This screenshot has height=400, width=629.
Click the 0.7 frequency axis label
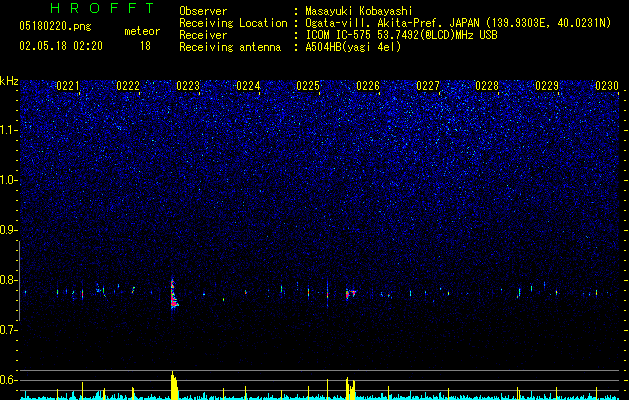[9, 330]
